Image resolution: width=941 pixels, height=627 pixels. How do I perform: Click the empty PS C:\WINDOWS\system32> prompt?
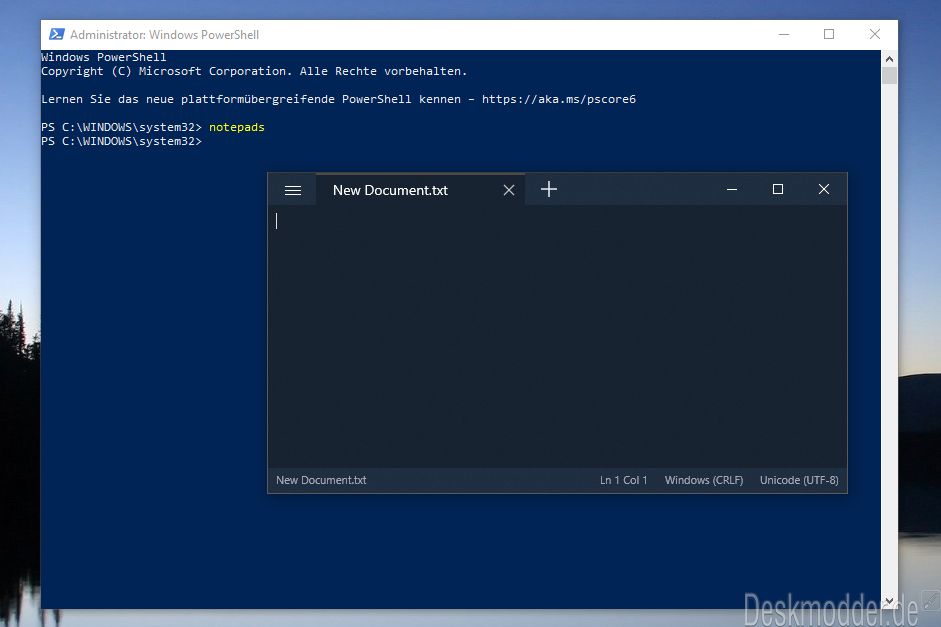pos(121,142)
